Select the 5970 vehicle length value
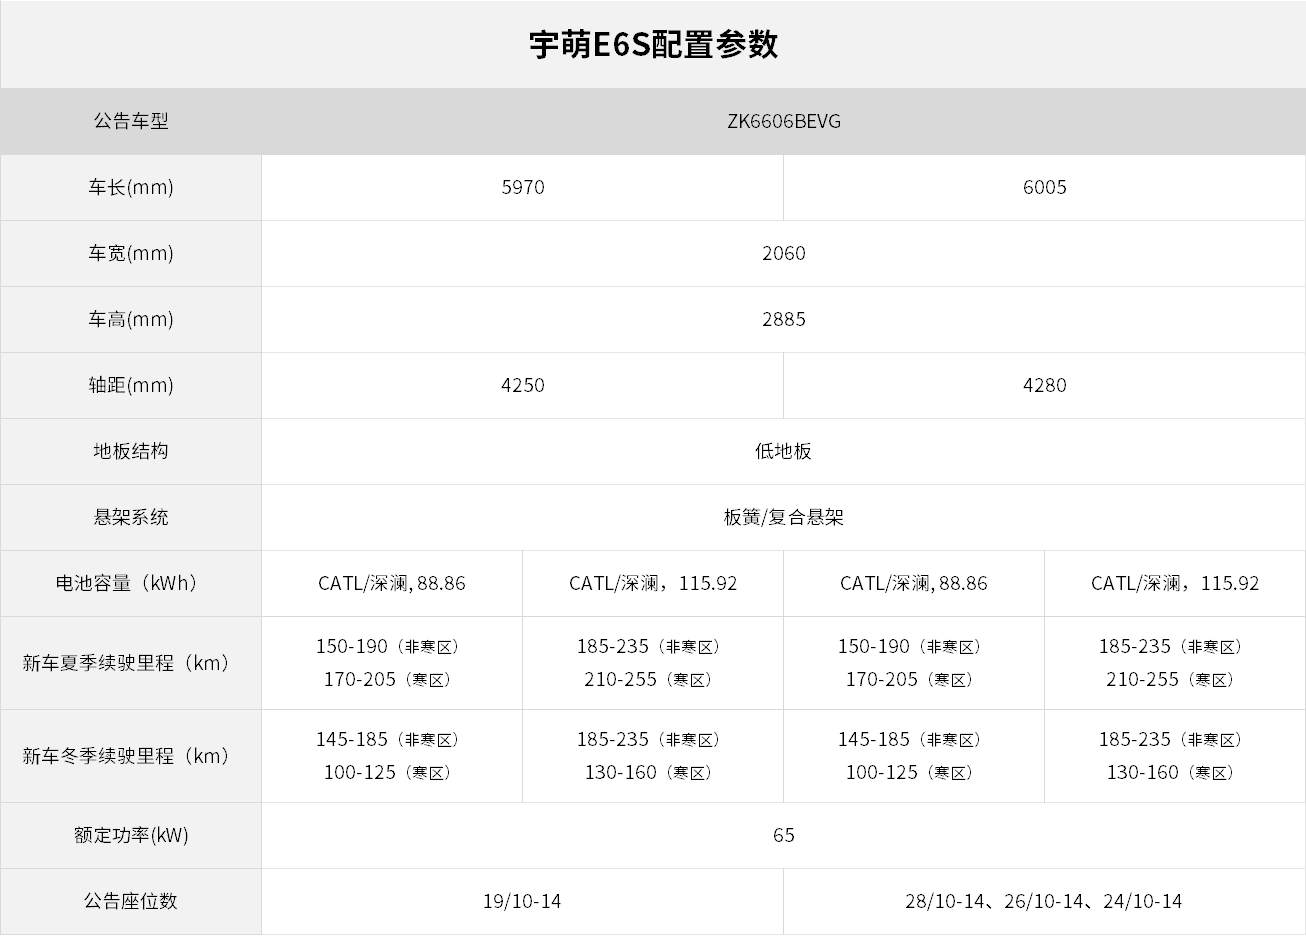Viewport: 1306px width, 936px height. [522, 187]
